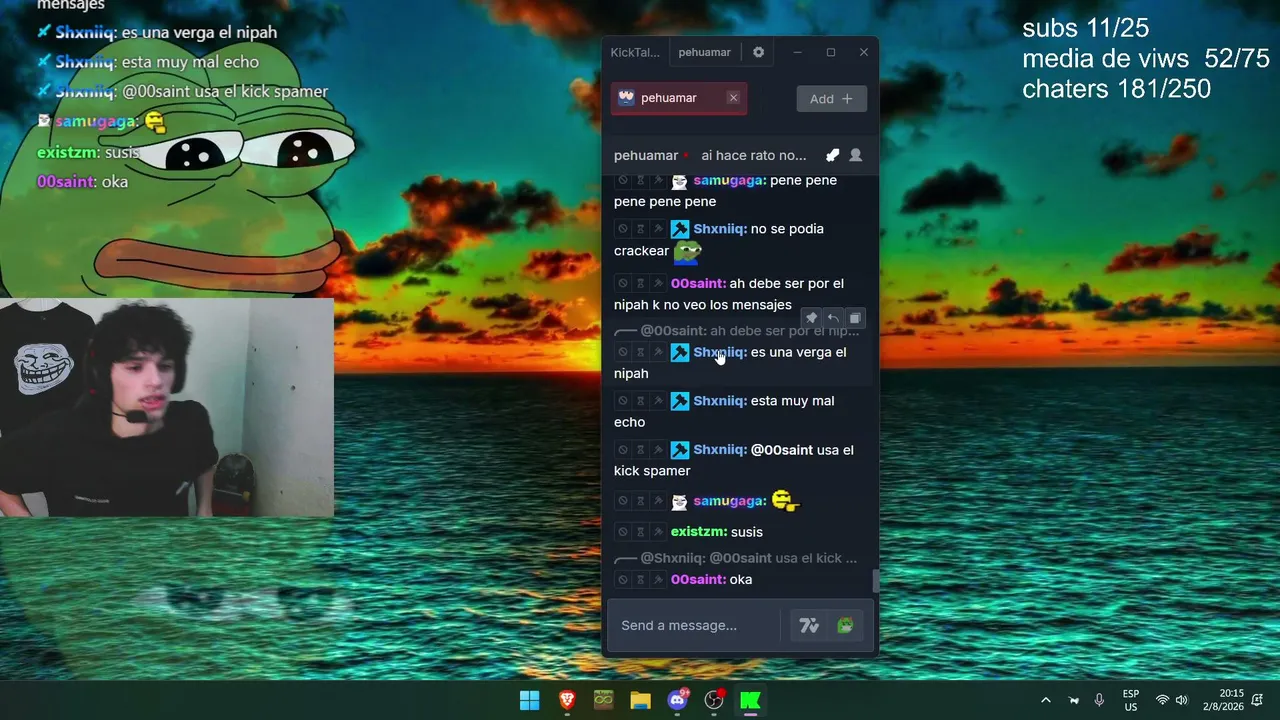
Task: Open 00saint username on 'oka' message
Action: 699,580
